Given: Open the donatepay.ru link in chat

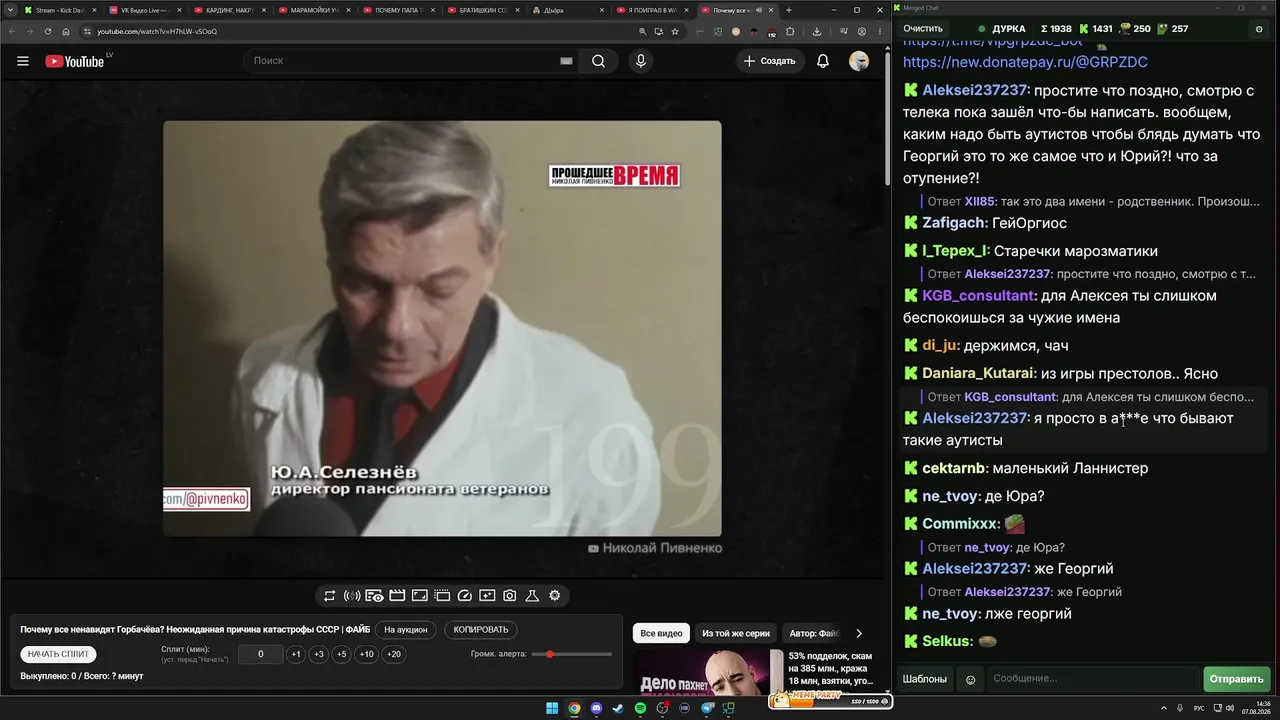Looking at the screenshot, I should (x=1025, y=62).
